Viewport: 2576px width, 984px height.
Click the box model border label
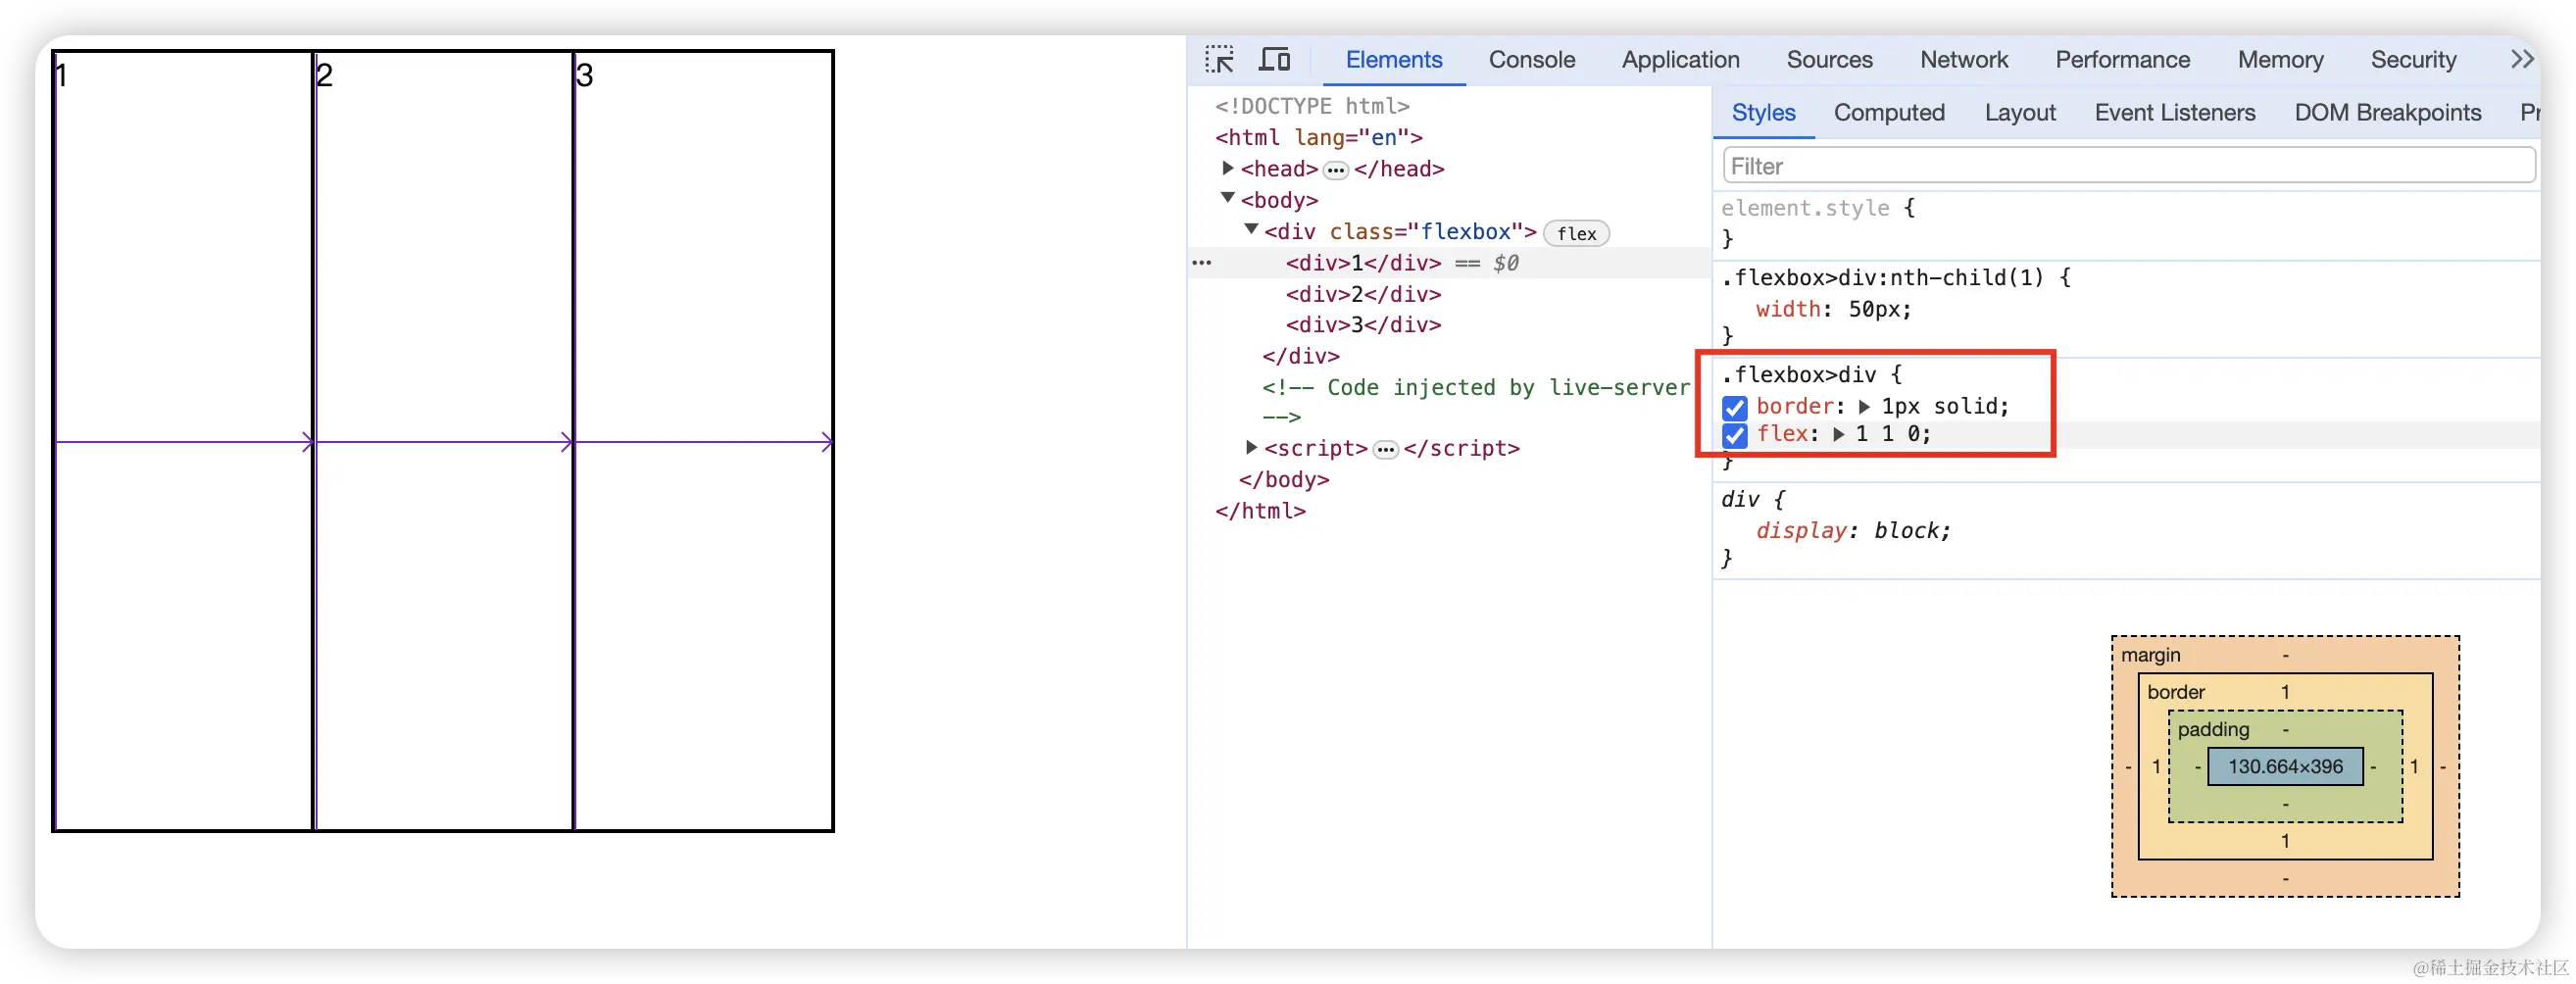point(2175,692)
